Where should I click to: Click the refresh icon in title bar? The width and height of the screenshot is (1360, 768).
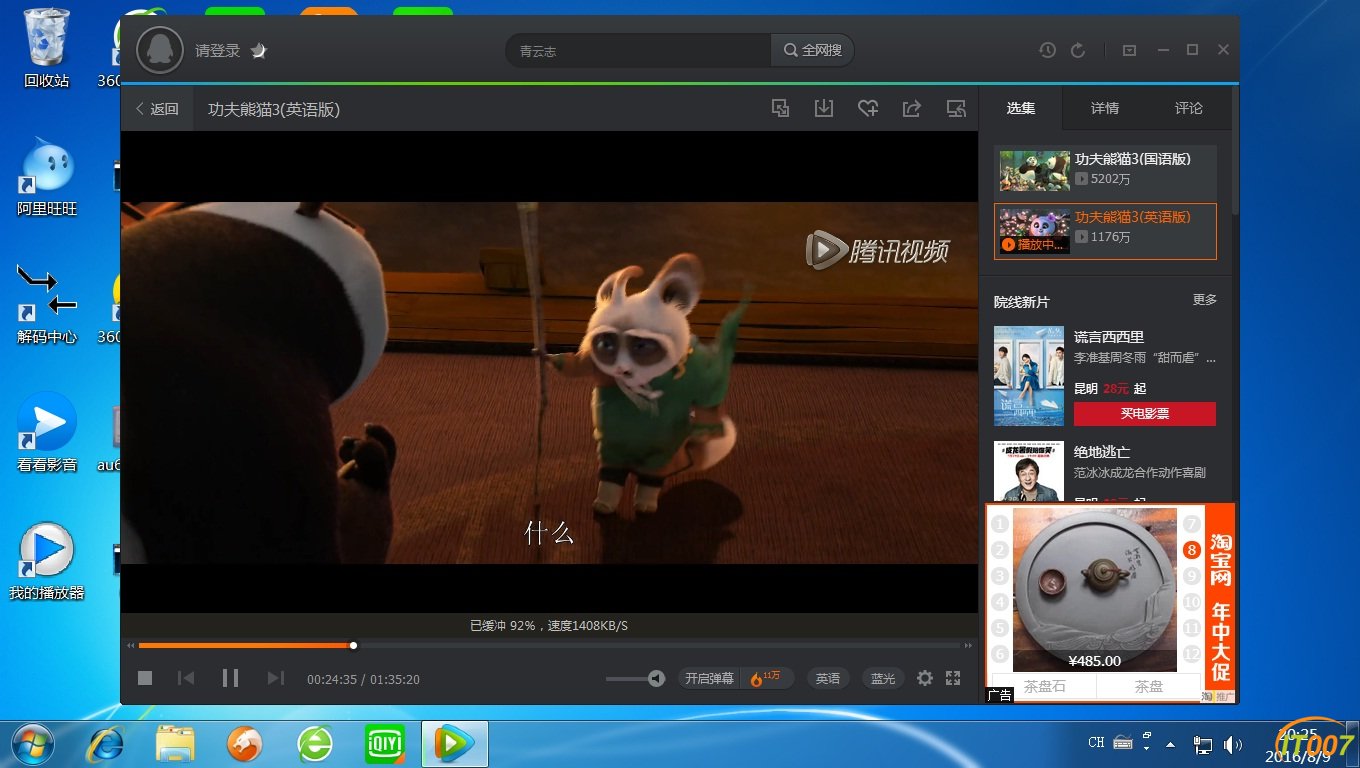click(x=1078, y=50)
